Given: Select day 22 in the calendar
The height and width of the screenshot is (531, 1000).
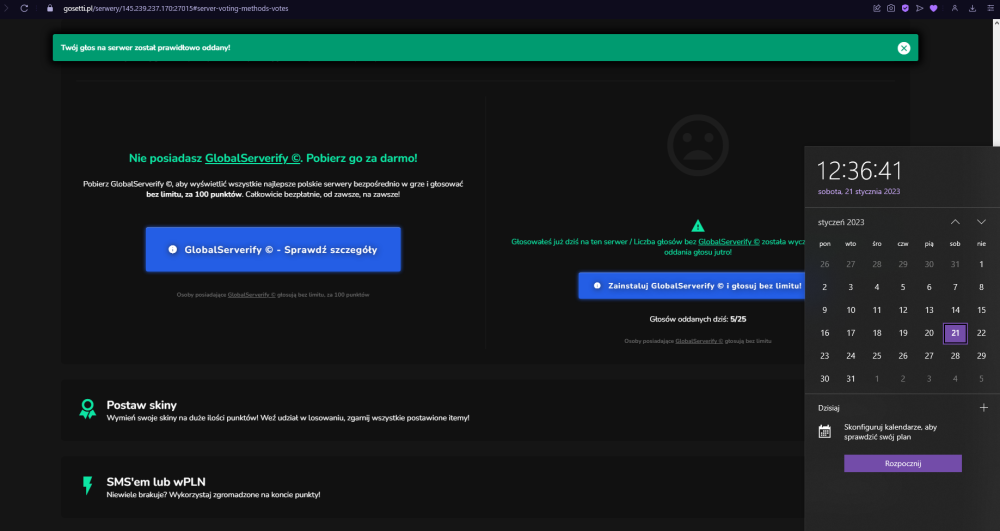Looking at the screenshot, I should pyautogui.click(x=982, y=333).
